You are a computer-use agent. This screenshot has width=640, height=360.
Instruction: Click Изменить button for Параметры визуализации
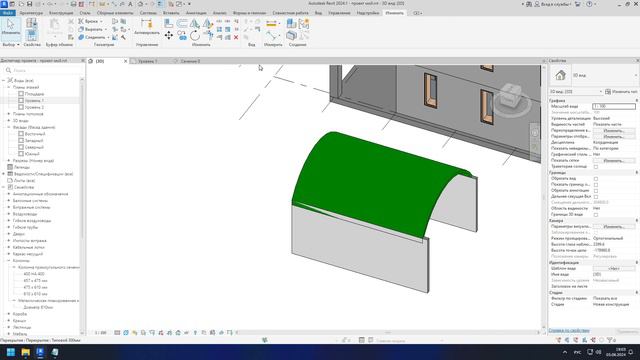pos(613,227)
